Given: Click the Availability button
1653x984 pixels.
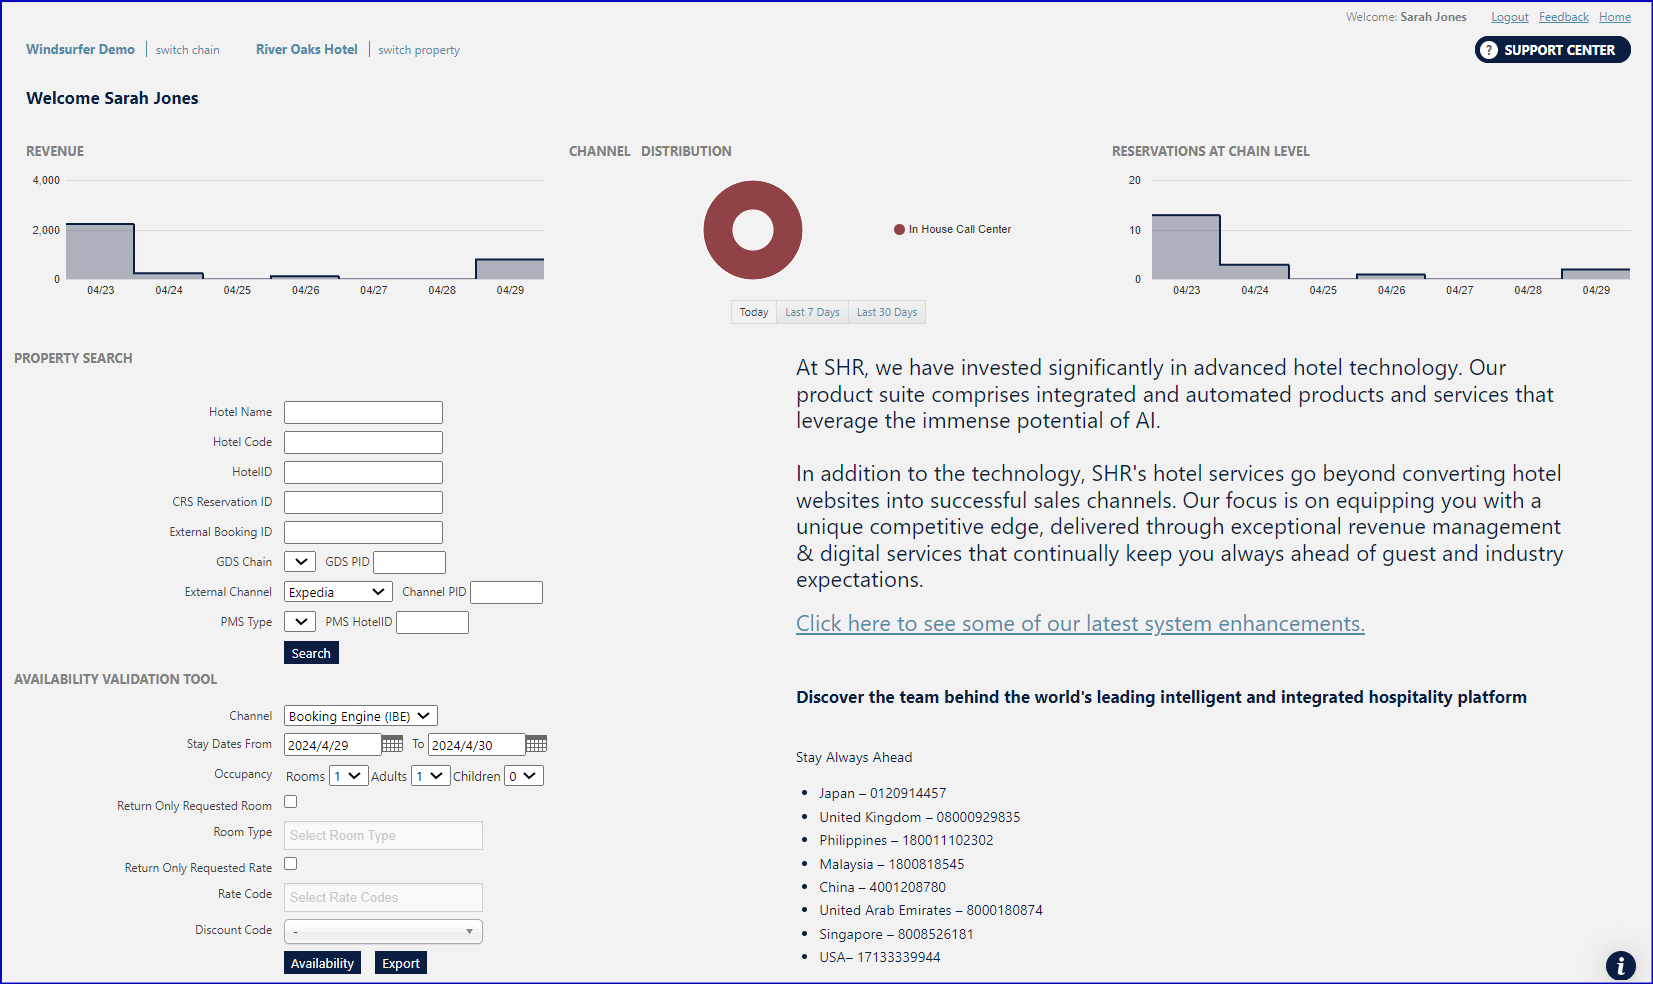Looking at the screenshot, I should click(x=322, y=963).
